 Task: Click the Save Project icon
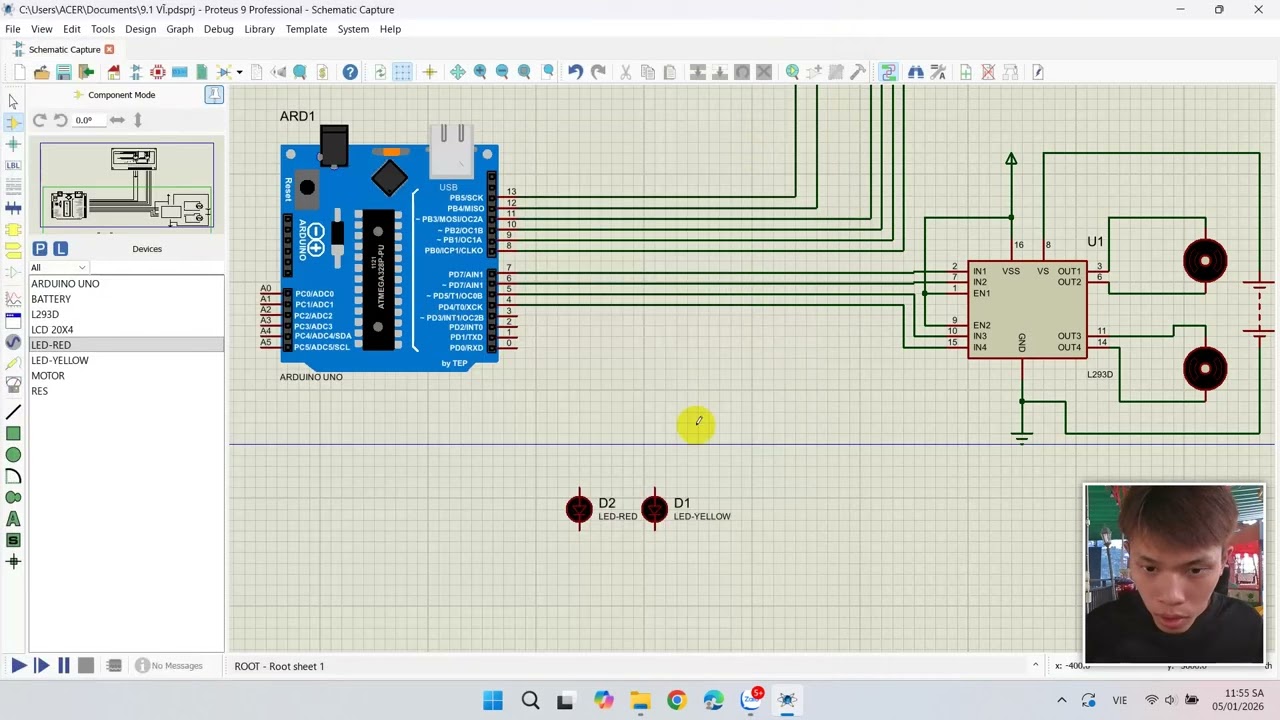63,72
